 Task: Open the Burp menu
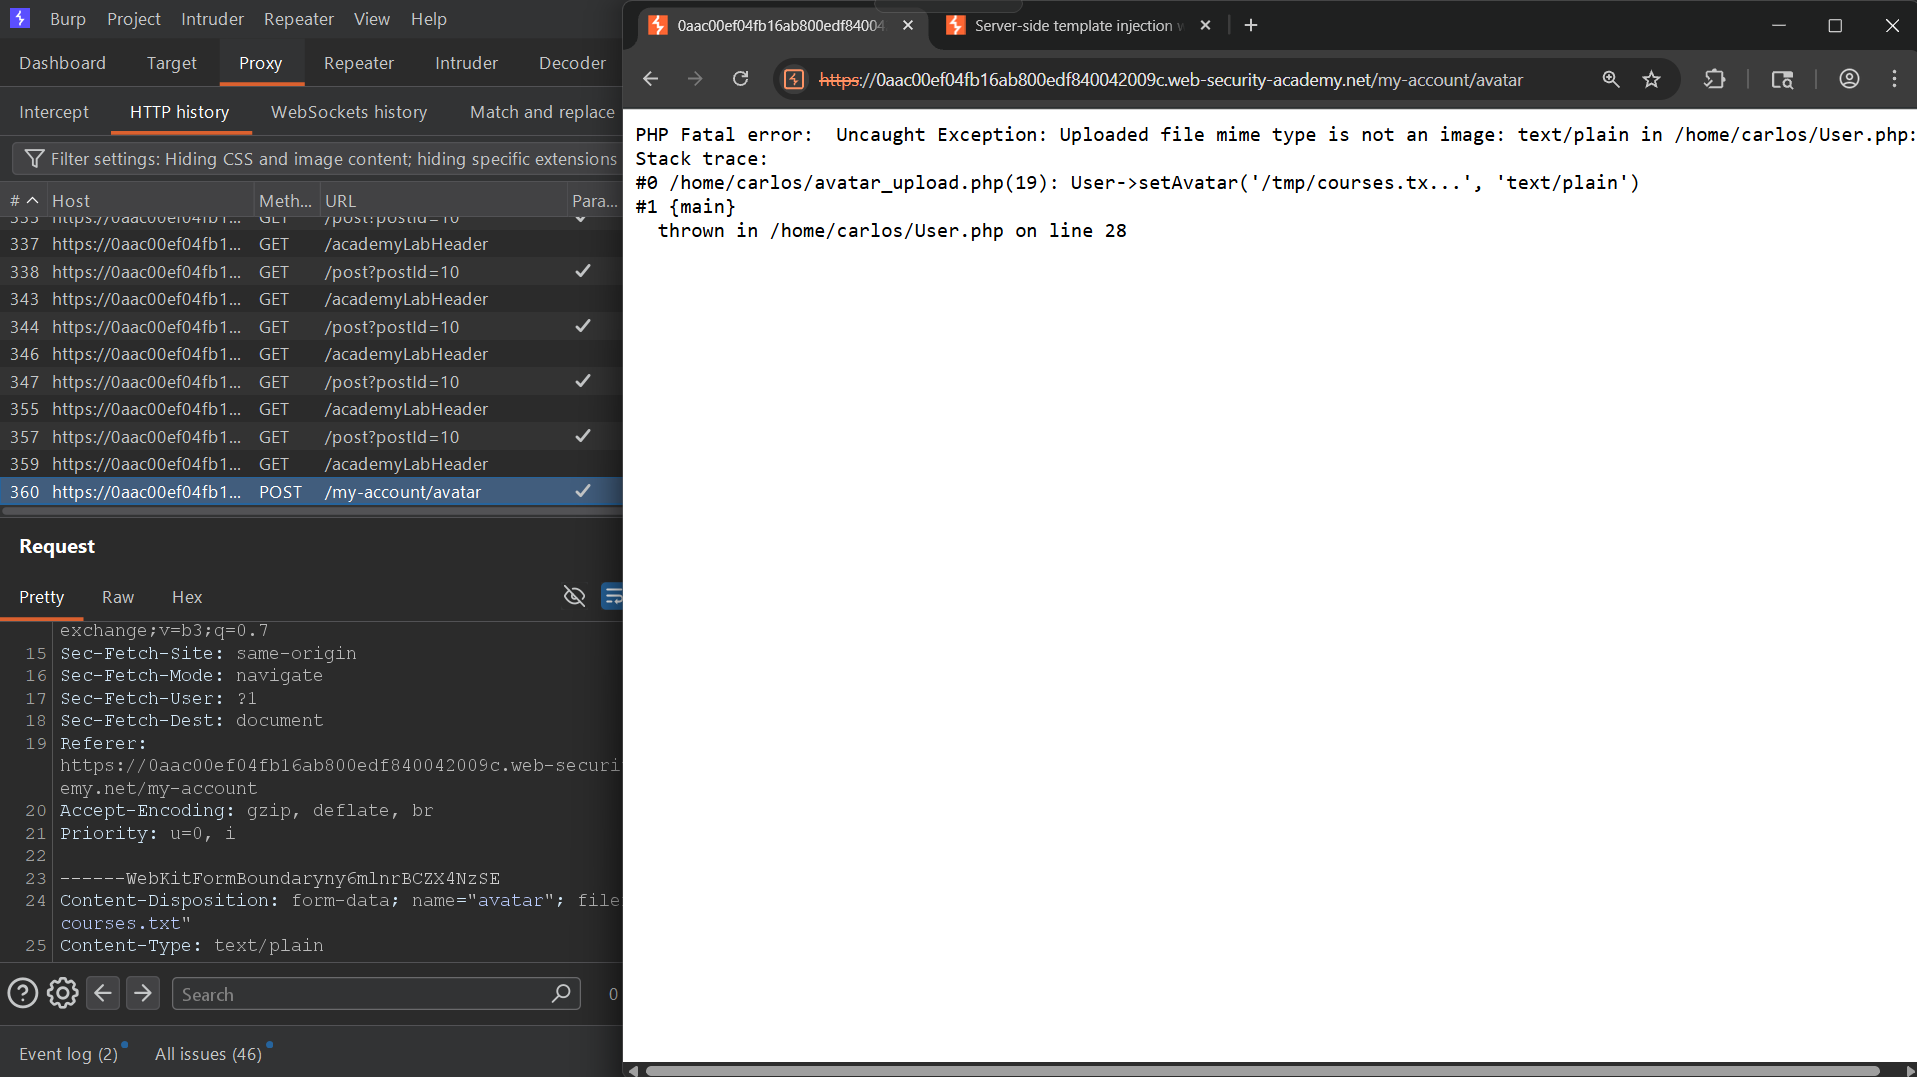(x=68, y=19)
